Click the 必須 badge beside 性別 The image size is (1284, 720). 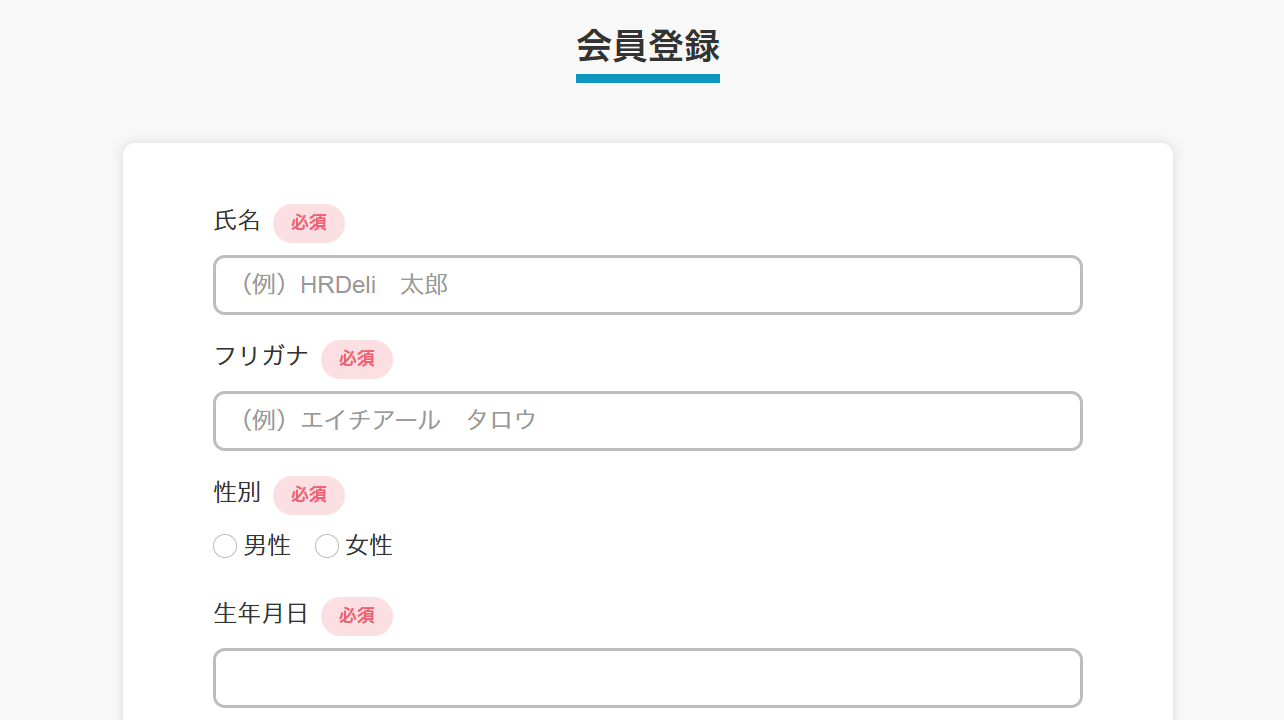pos(309,495)
